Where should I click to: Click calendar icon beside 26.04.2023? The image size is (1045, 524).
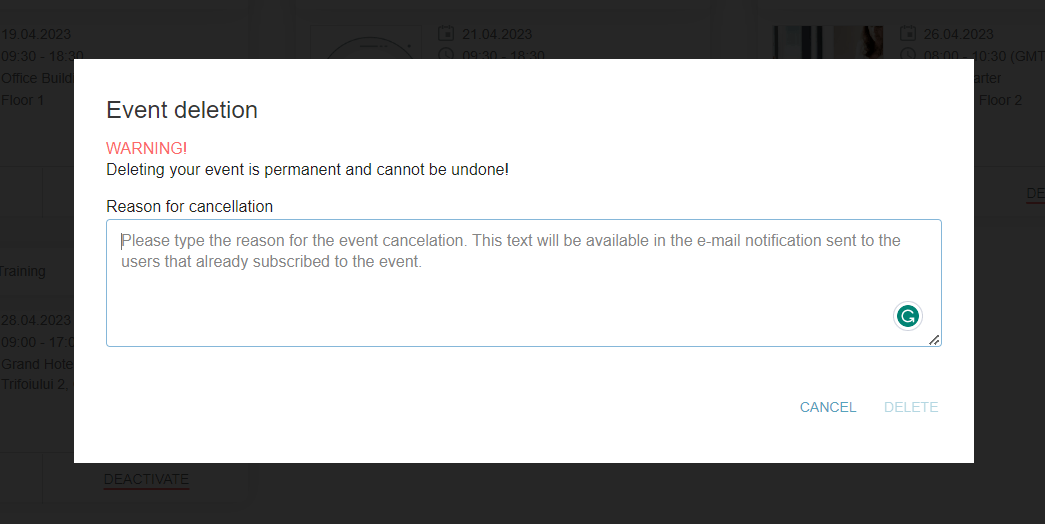[908, 35]
